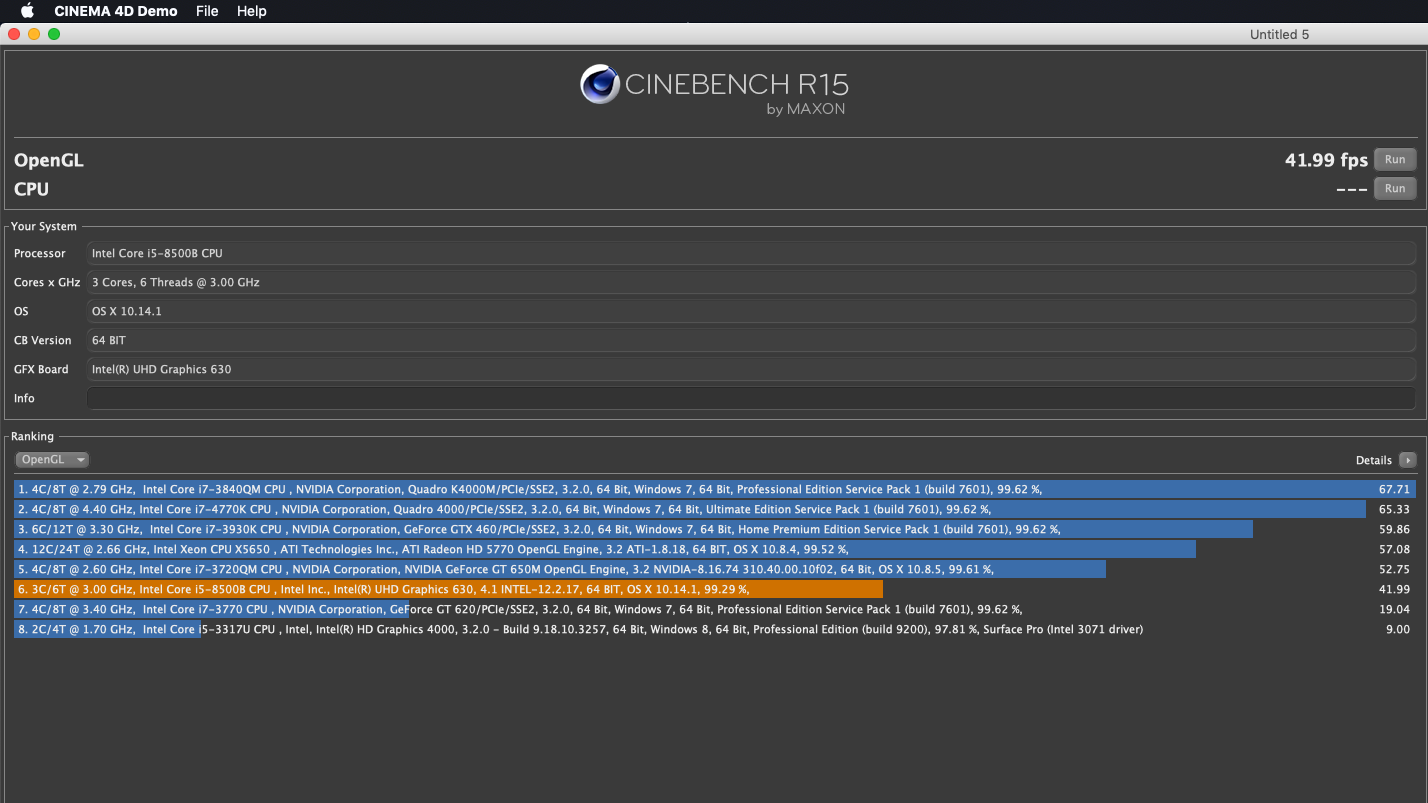Minimize the Untitled 5 window
This screenshot has width=1428, height=803.
34,34
